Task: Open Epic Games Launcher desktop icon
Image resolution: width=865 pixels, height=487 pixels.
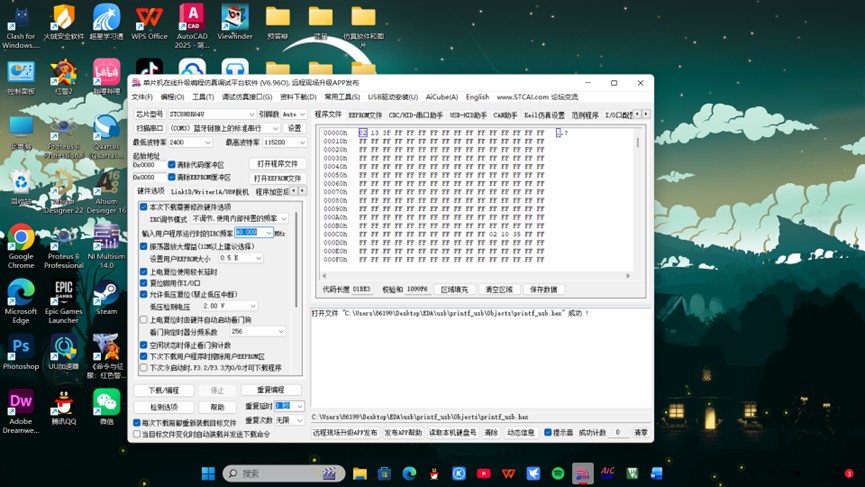Action: pyautogui.click(x=63, y=302)
